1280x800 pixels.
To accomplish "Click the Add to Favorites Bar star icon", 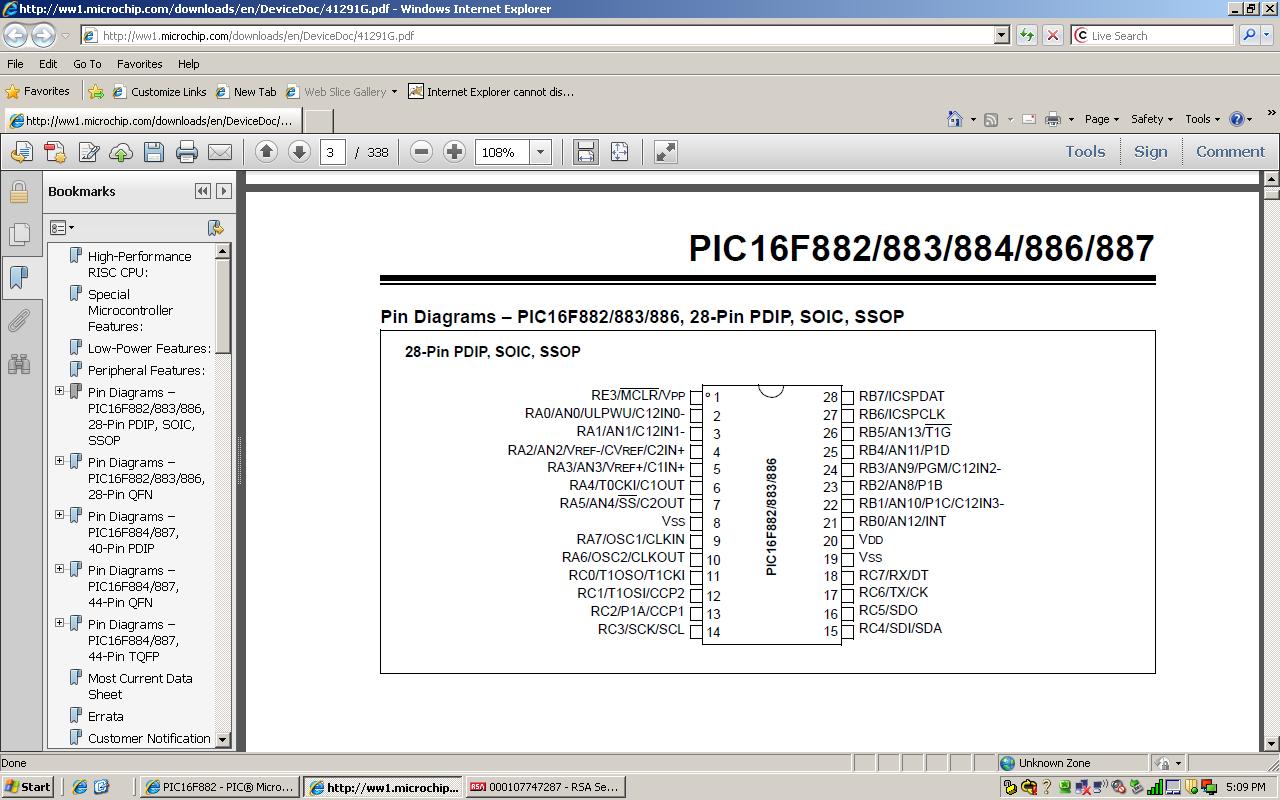I will click(96, 92).
